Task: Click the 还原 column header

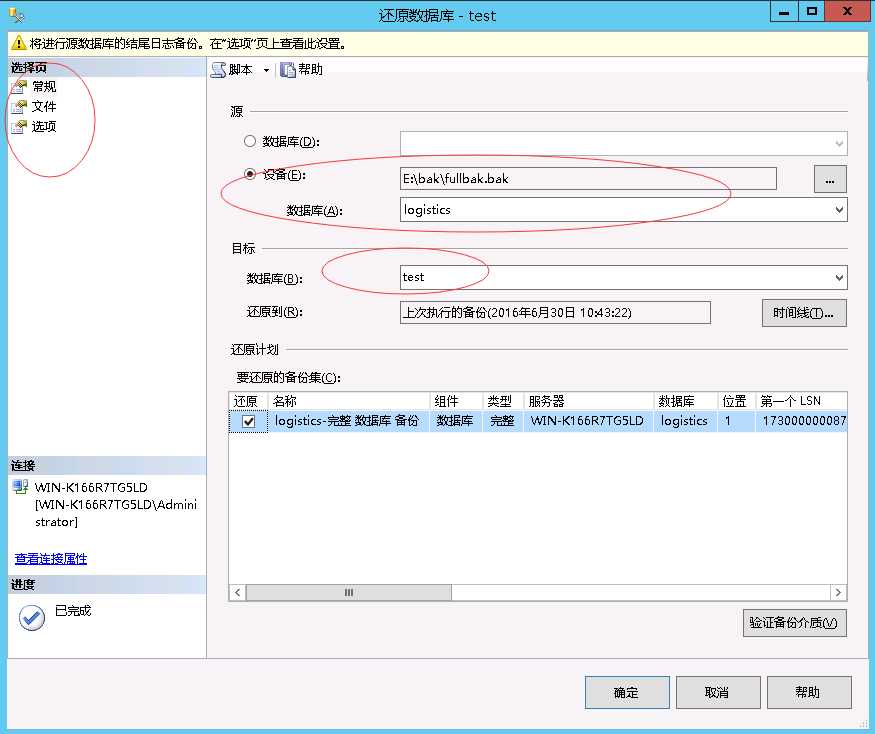Action: pyautogui.click(x=249, y=401)
